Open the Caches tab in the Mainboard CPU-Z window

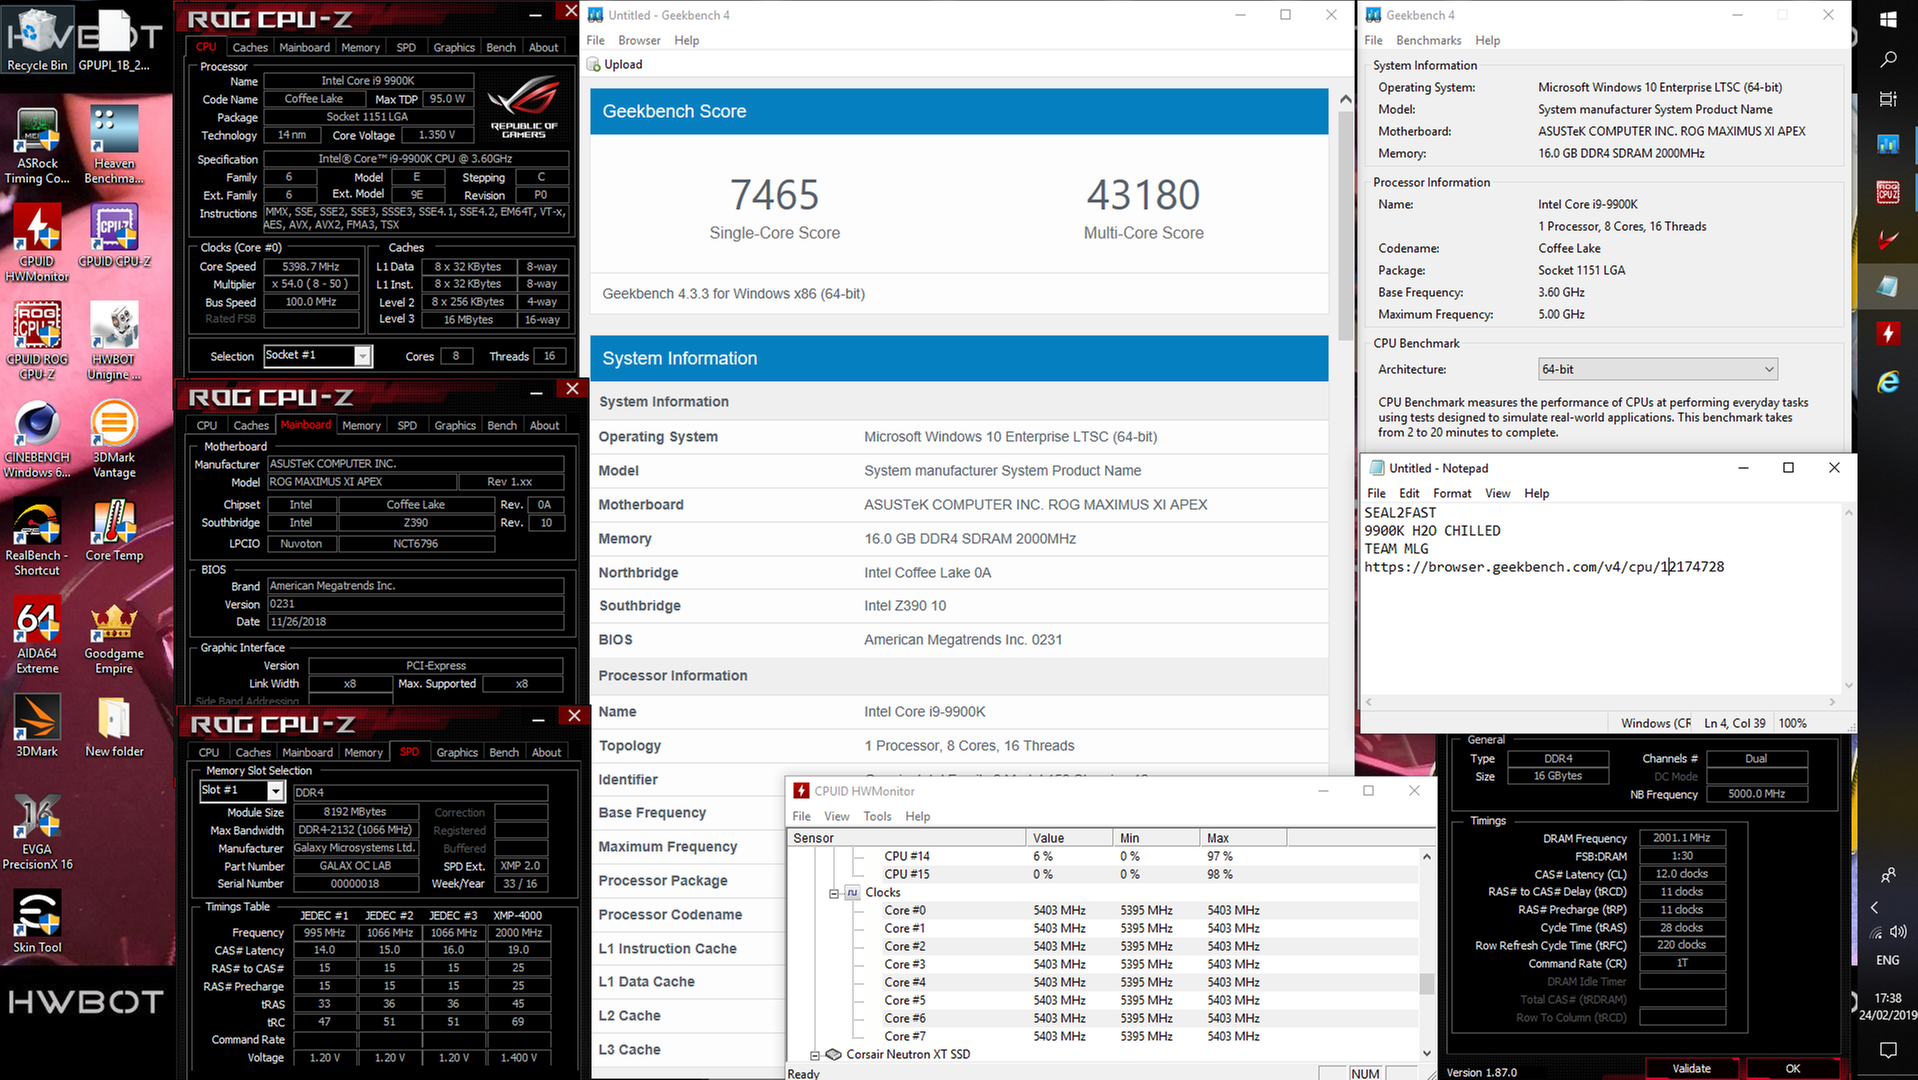click(251, 425)
